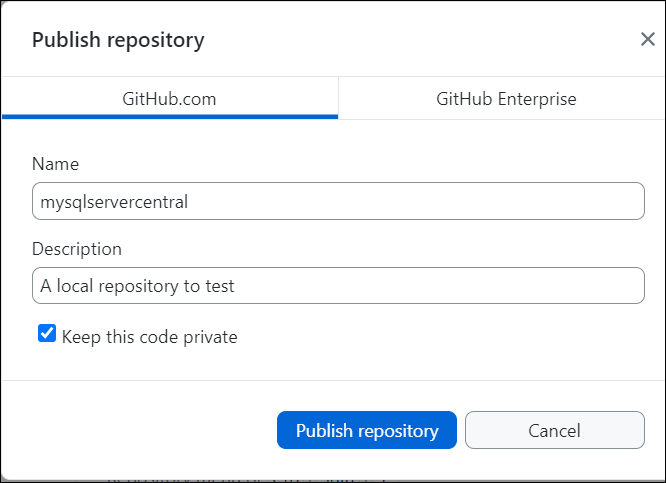This screenshot has width=666, height=483.
Task: Click the Description field label
Action: tap(77, 248)
